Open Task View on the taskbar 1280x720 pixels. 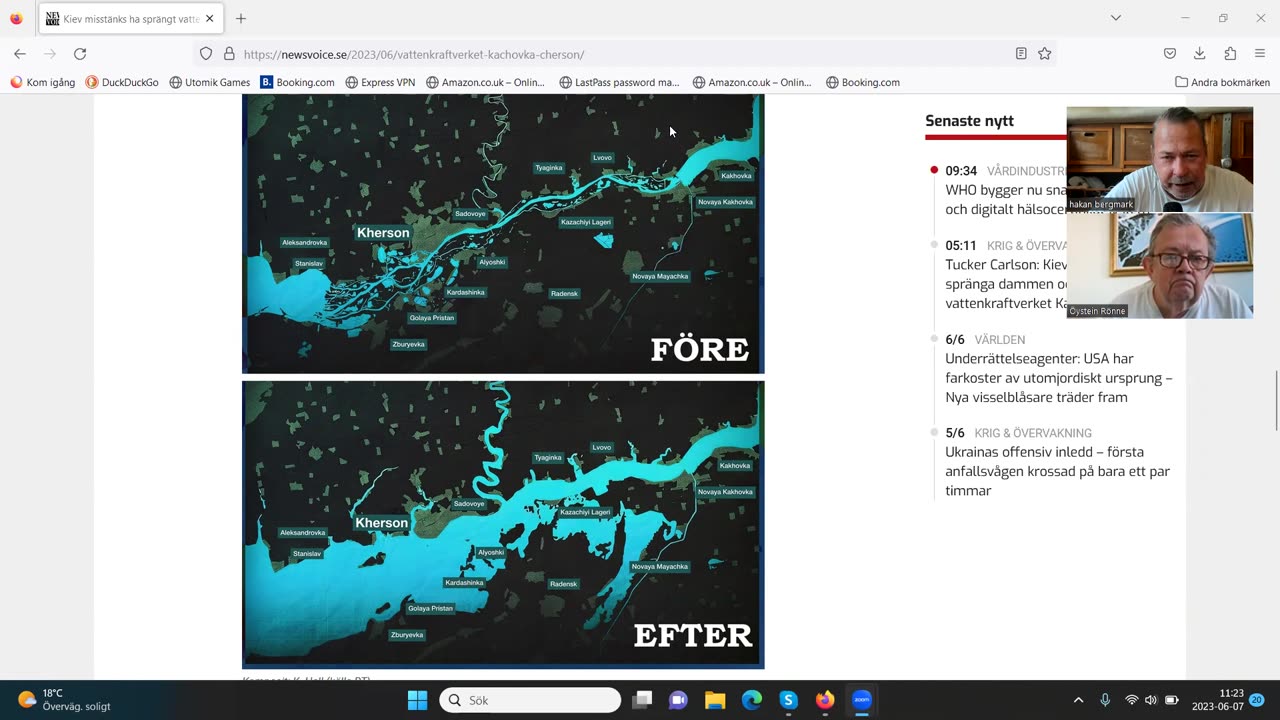(642, 700)
